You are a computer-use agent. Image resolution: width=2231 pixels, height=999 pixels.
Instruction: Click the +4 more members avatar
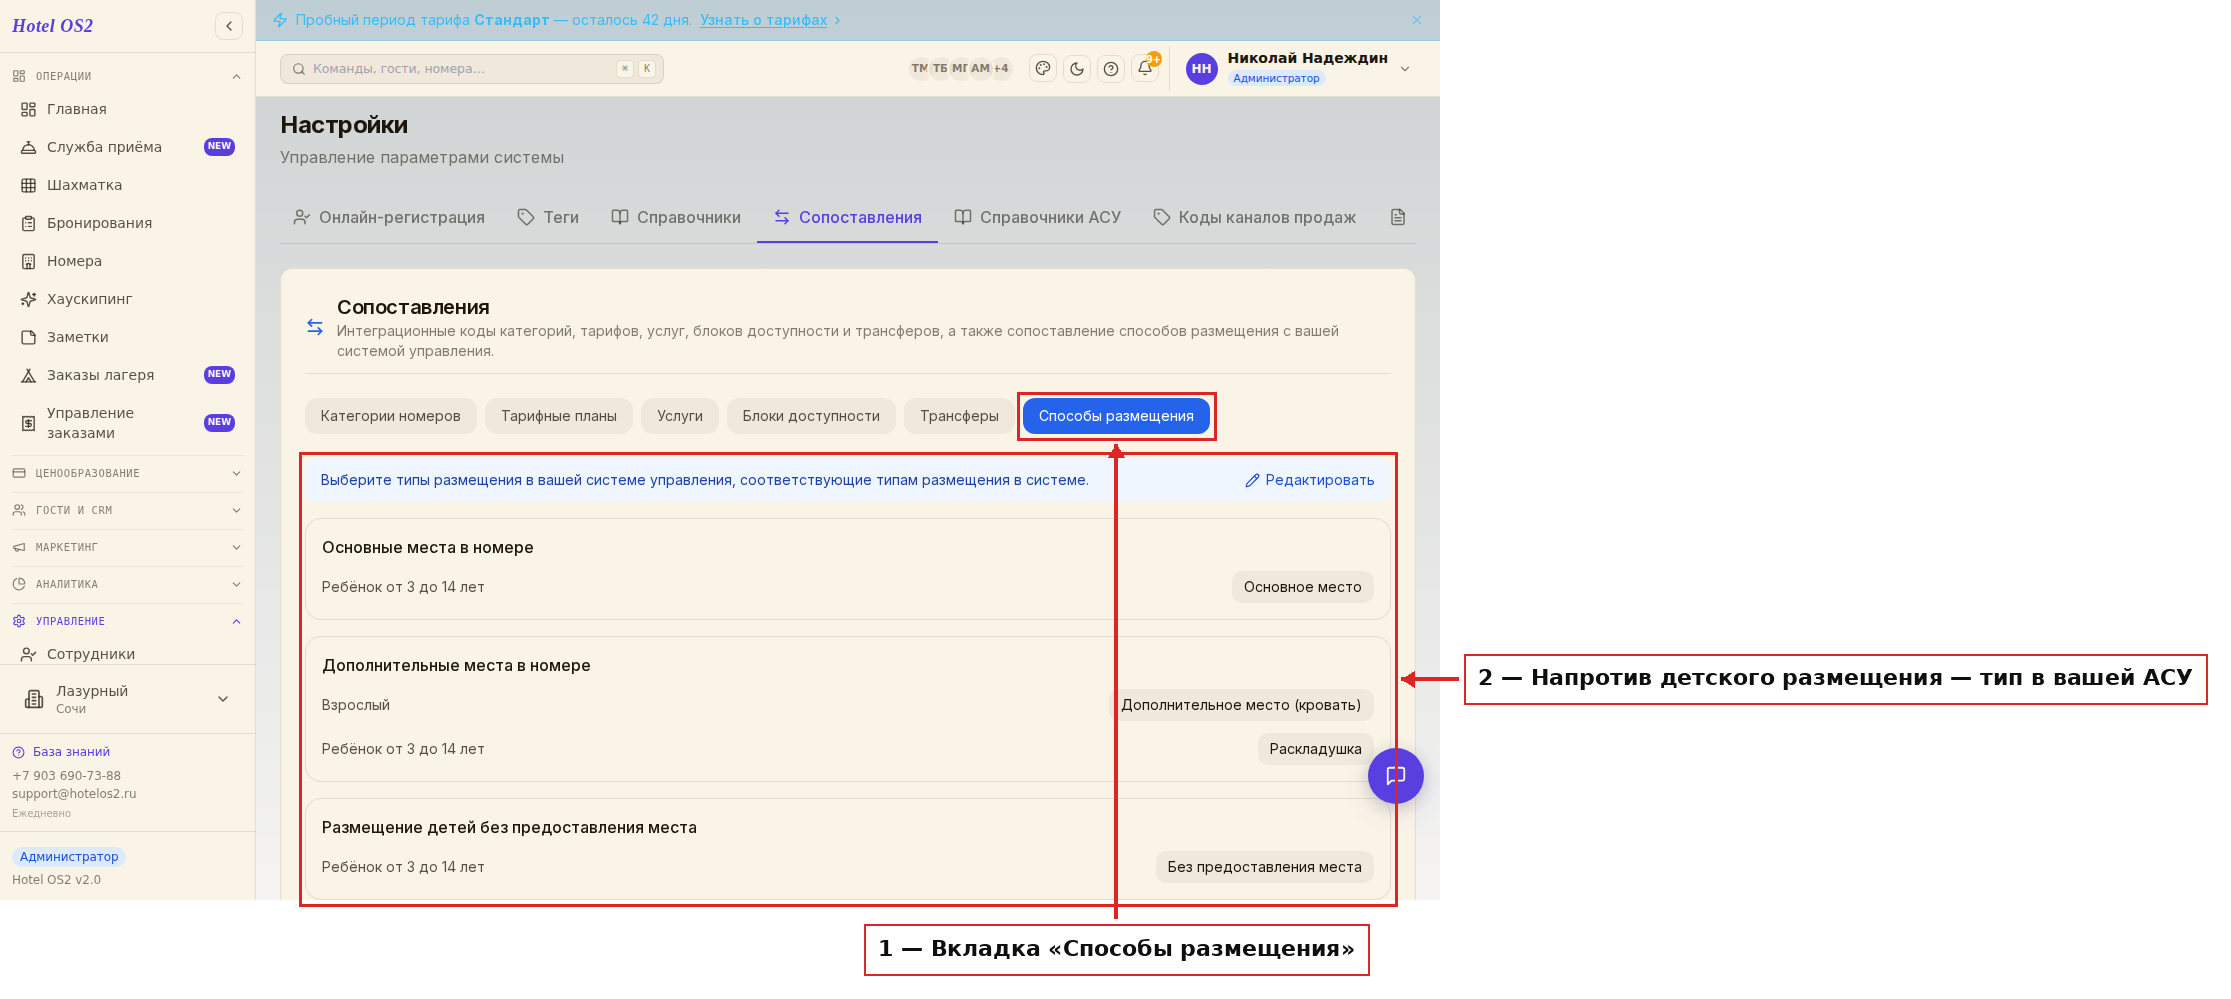pos(1001,69)
